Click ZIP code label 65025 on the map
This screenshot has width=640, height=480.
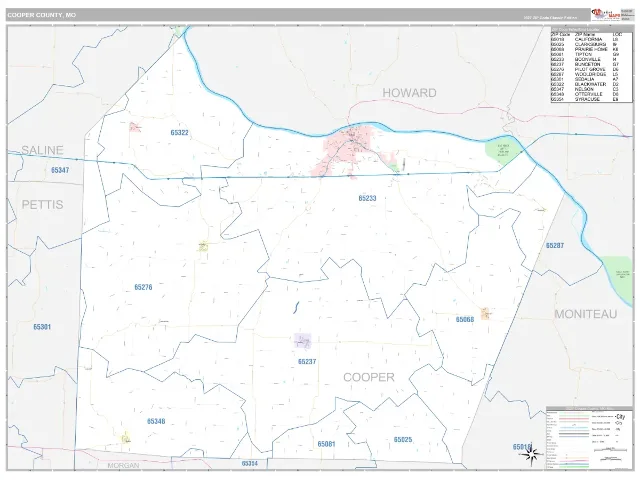pos(403,440)
